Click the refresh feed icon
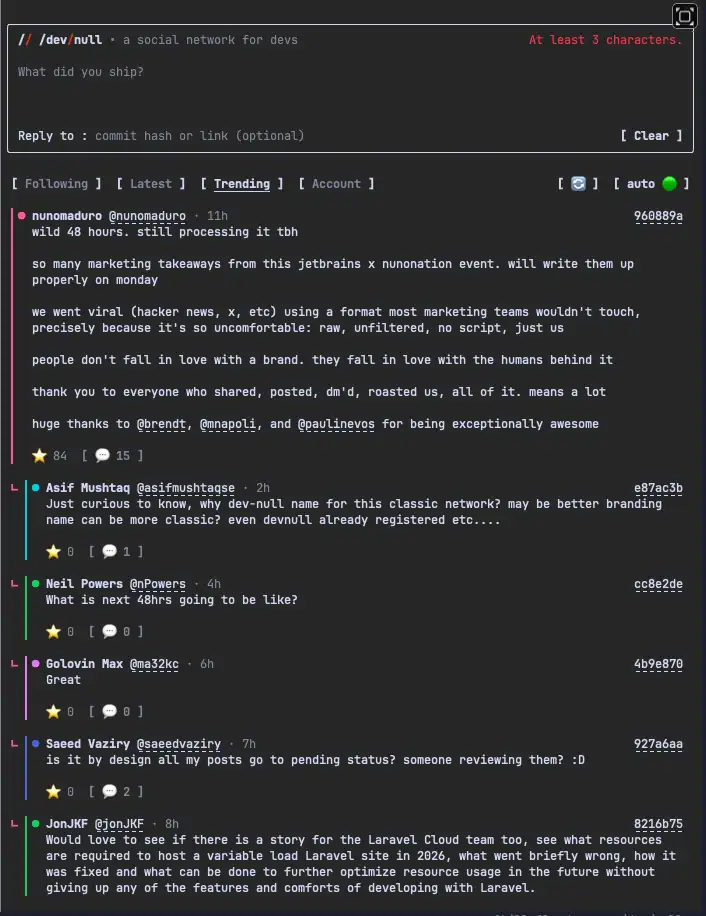This screenshot has height=916, width=706. [x=578, y=183]
